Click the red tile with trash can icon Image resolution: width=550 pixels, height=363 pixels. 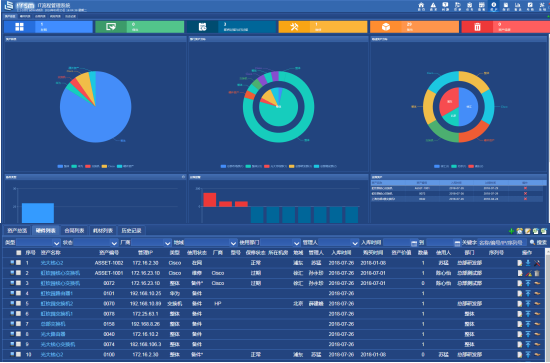tap(505, 27)
